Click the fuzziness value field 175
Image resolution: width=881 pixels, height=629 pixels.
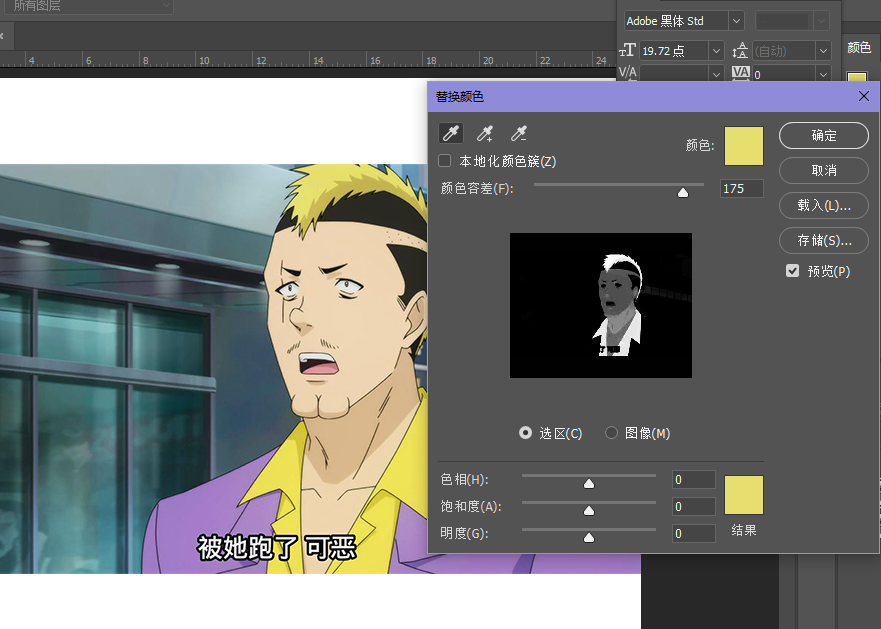(x=742, y=189)
